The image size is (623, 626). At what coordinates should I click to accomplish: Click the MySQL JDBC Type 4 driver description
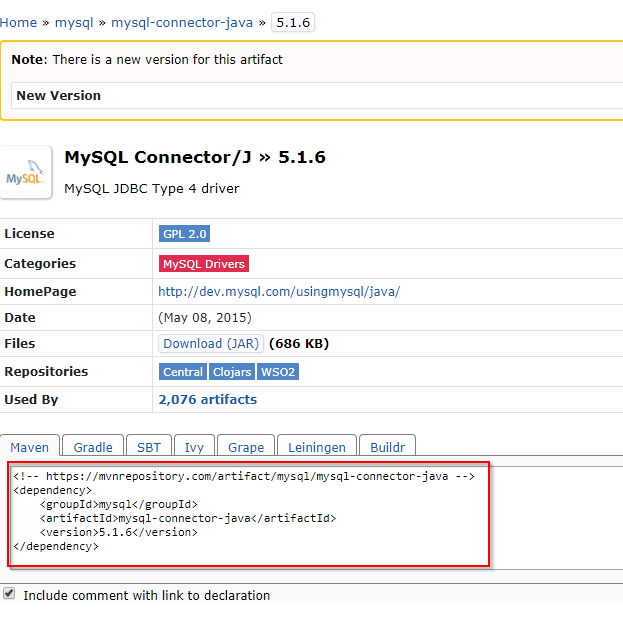pos(152,188)
